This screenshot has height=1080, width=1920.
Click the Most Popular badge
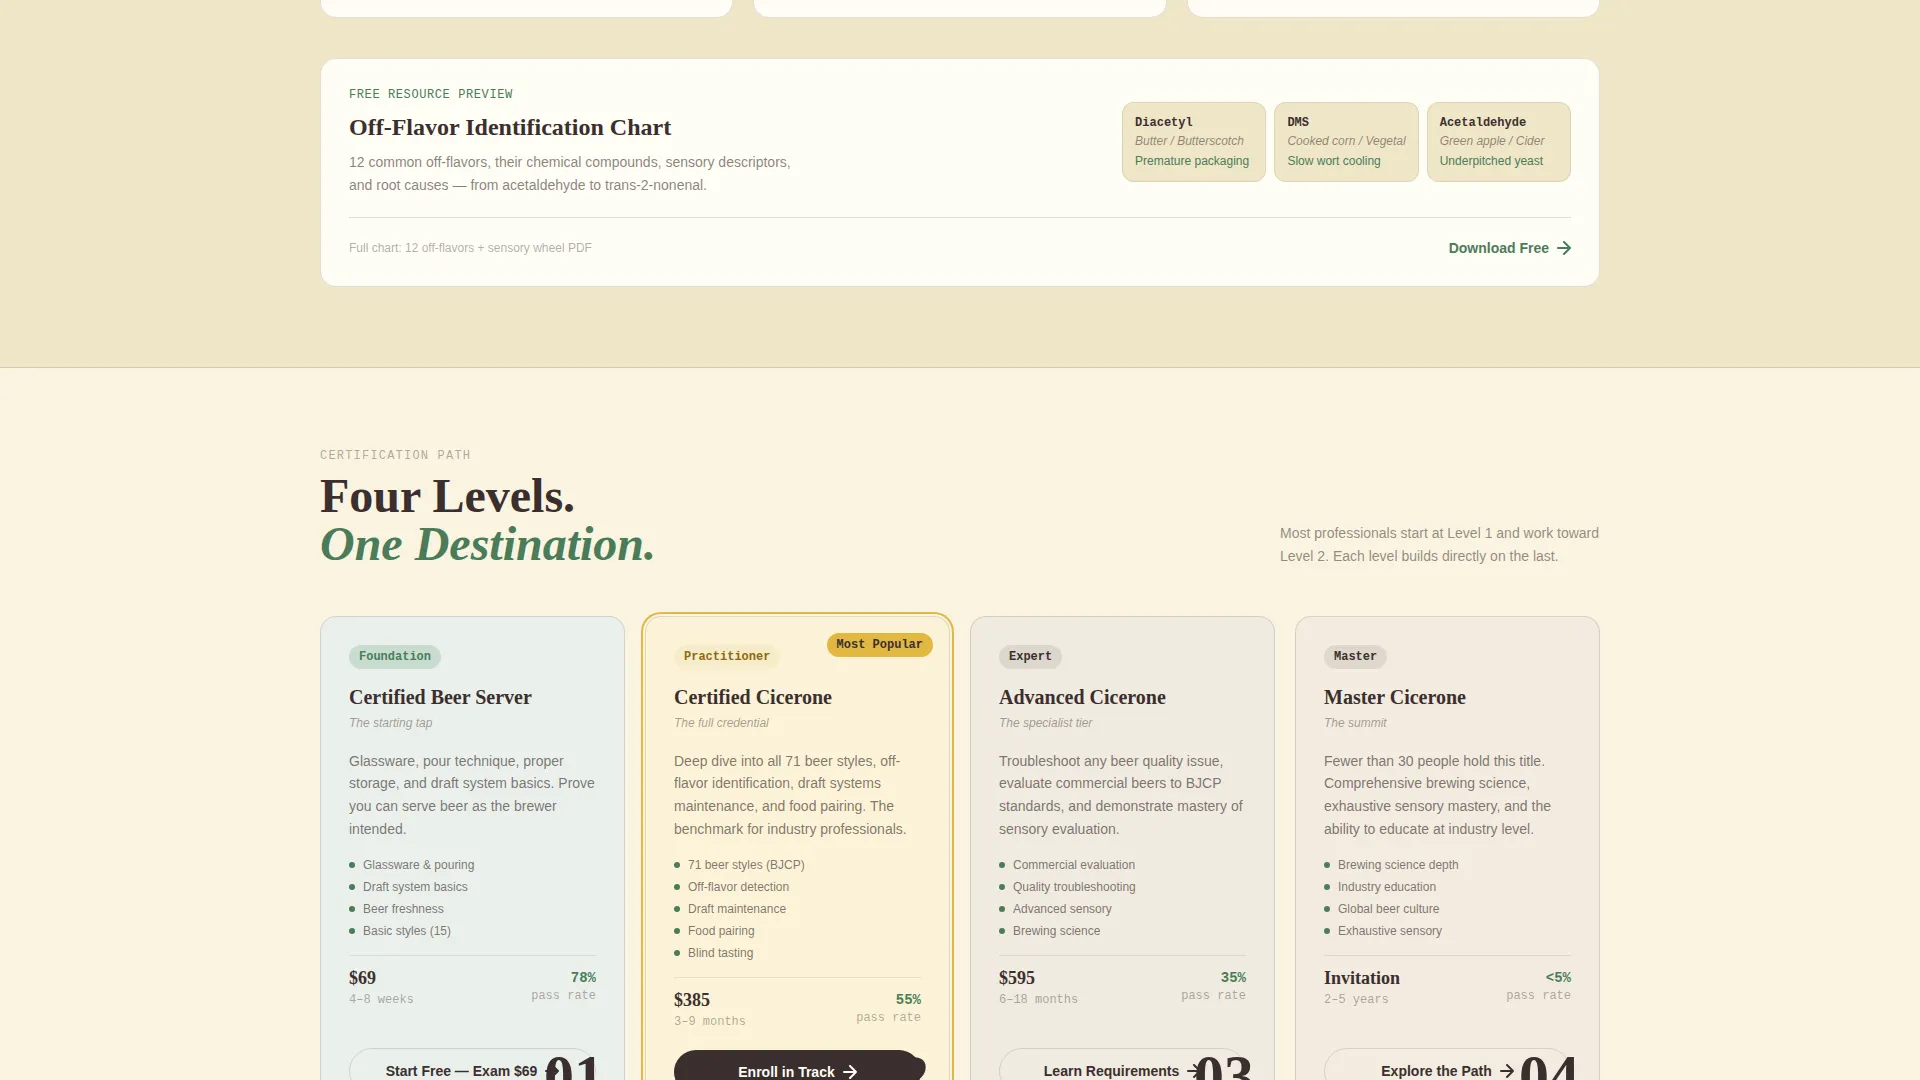(880, 645)
